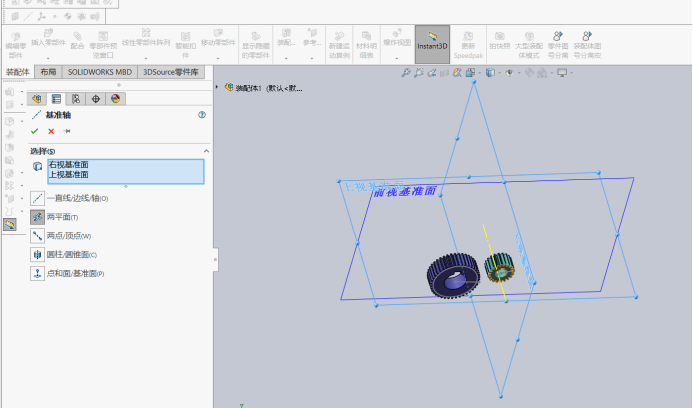Confirm datum axis with green checkmark
Viewport: 693px width, 408px height.
coord(34,131)
